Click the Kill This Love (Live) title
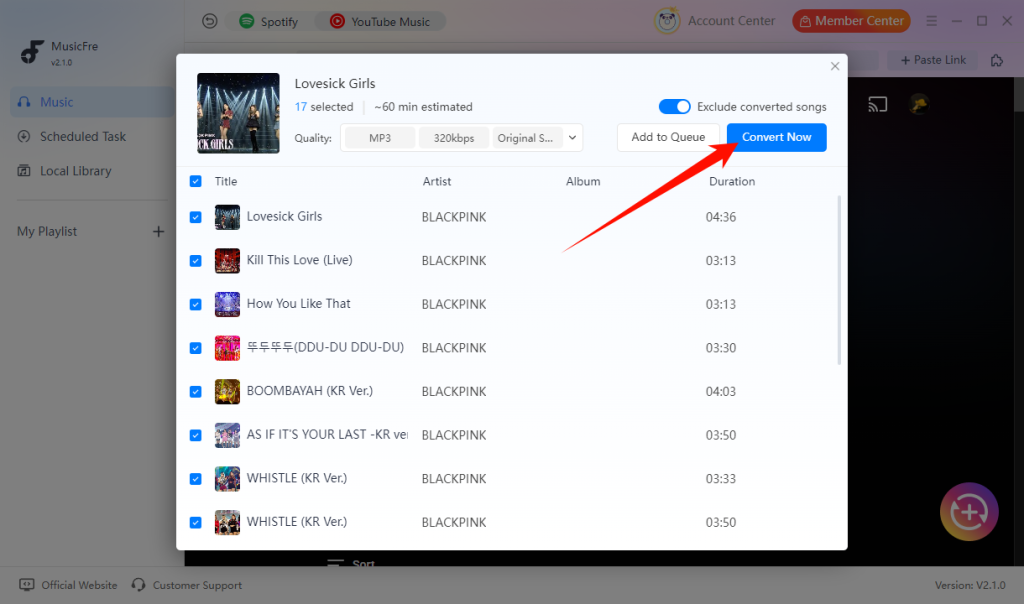Image resolution: width=1024 pixels, height=604 pixels. [x=300, y=260]
